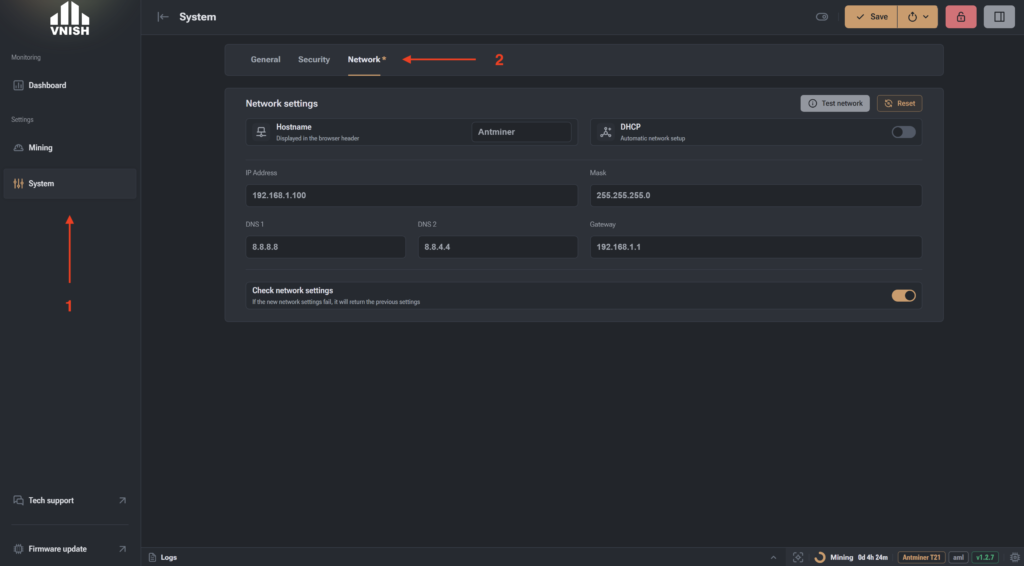Run Test network
The image size is (1024, 566).
tap(835, 103)
